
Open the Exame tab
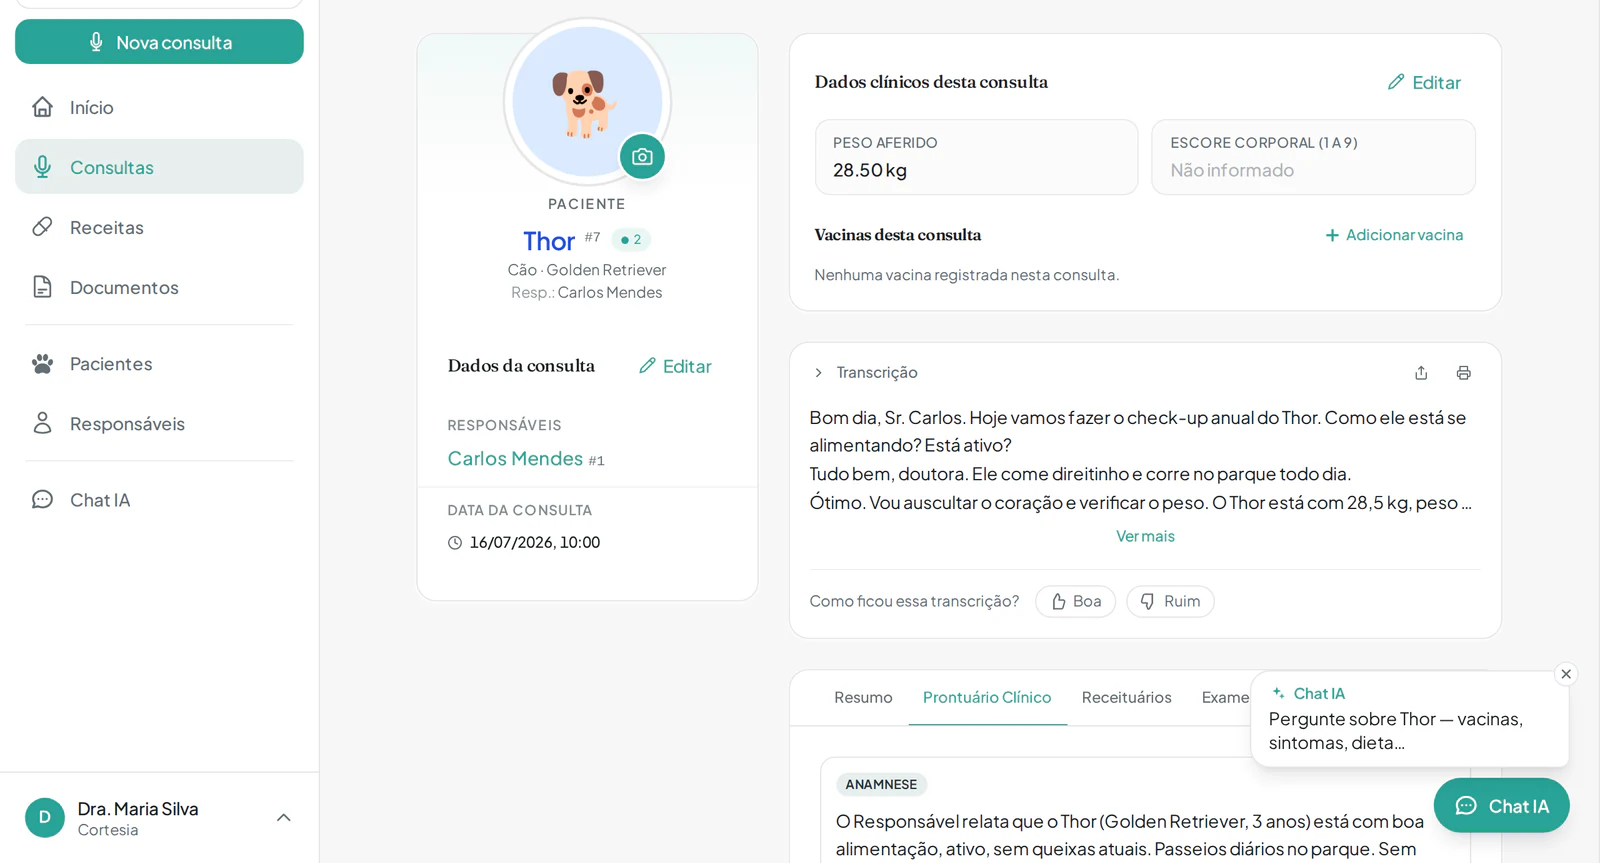(1225, 697)
